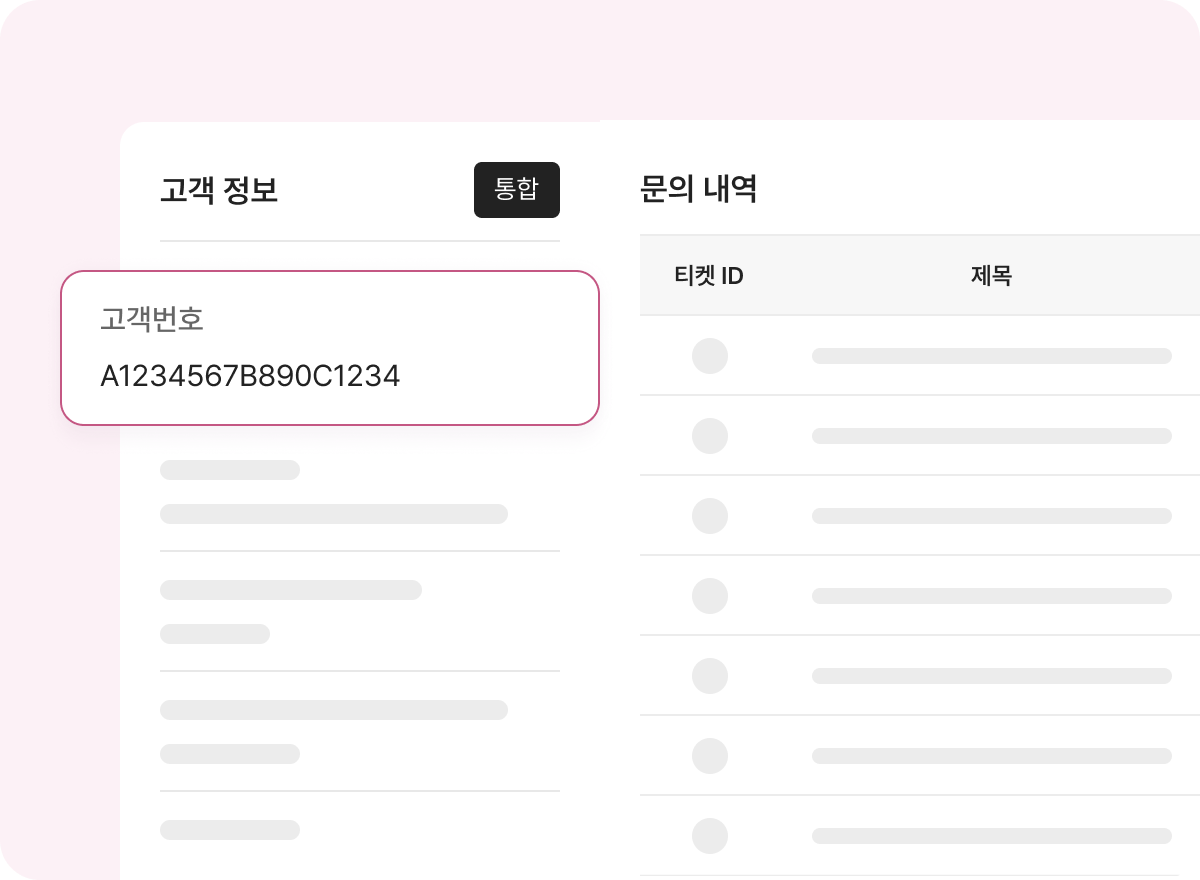Select the 제목 column header
Screen dimensions: 1200x880
(991, 276)
